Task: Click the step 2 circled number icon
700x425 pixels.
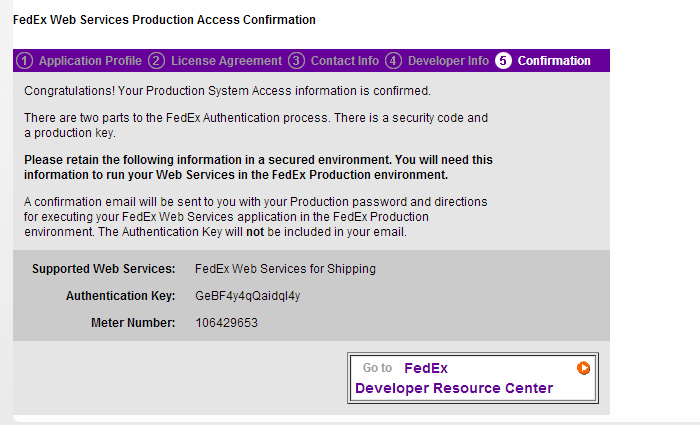Action: [157, 61]
